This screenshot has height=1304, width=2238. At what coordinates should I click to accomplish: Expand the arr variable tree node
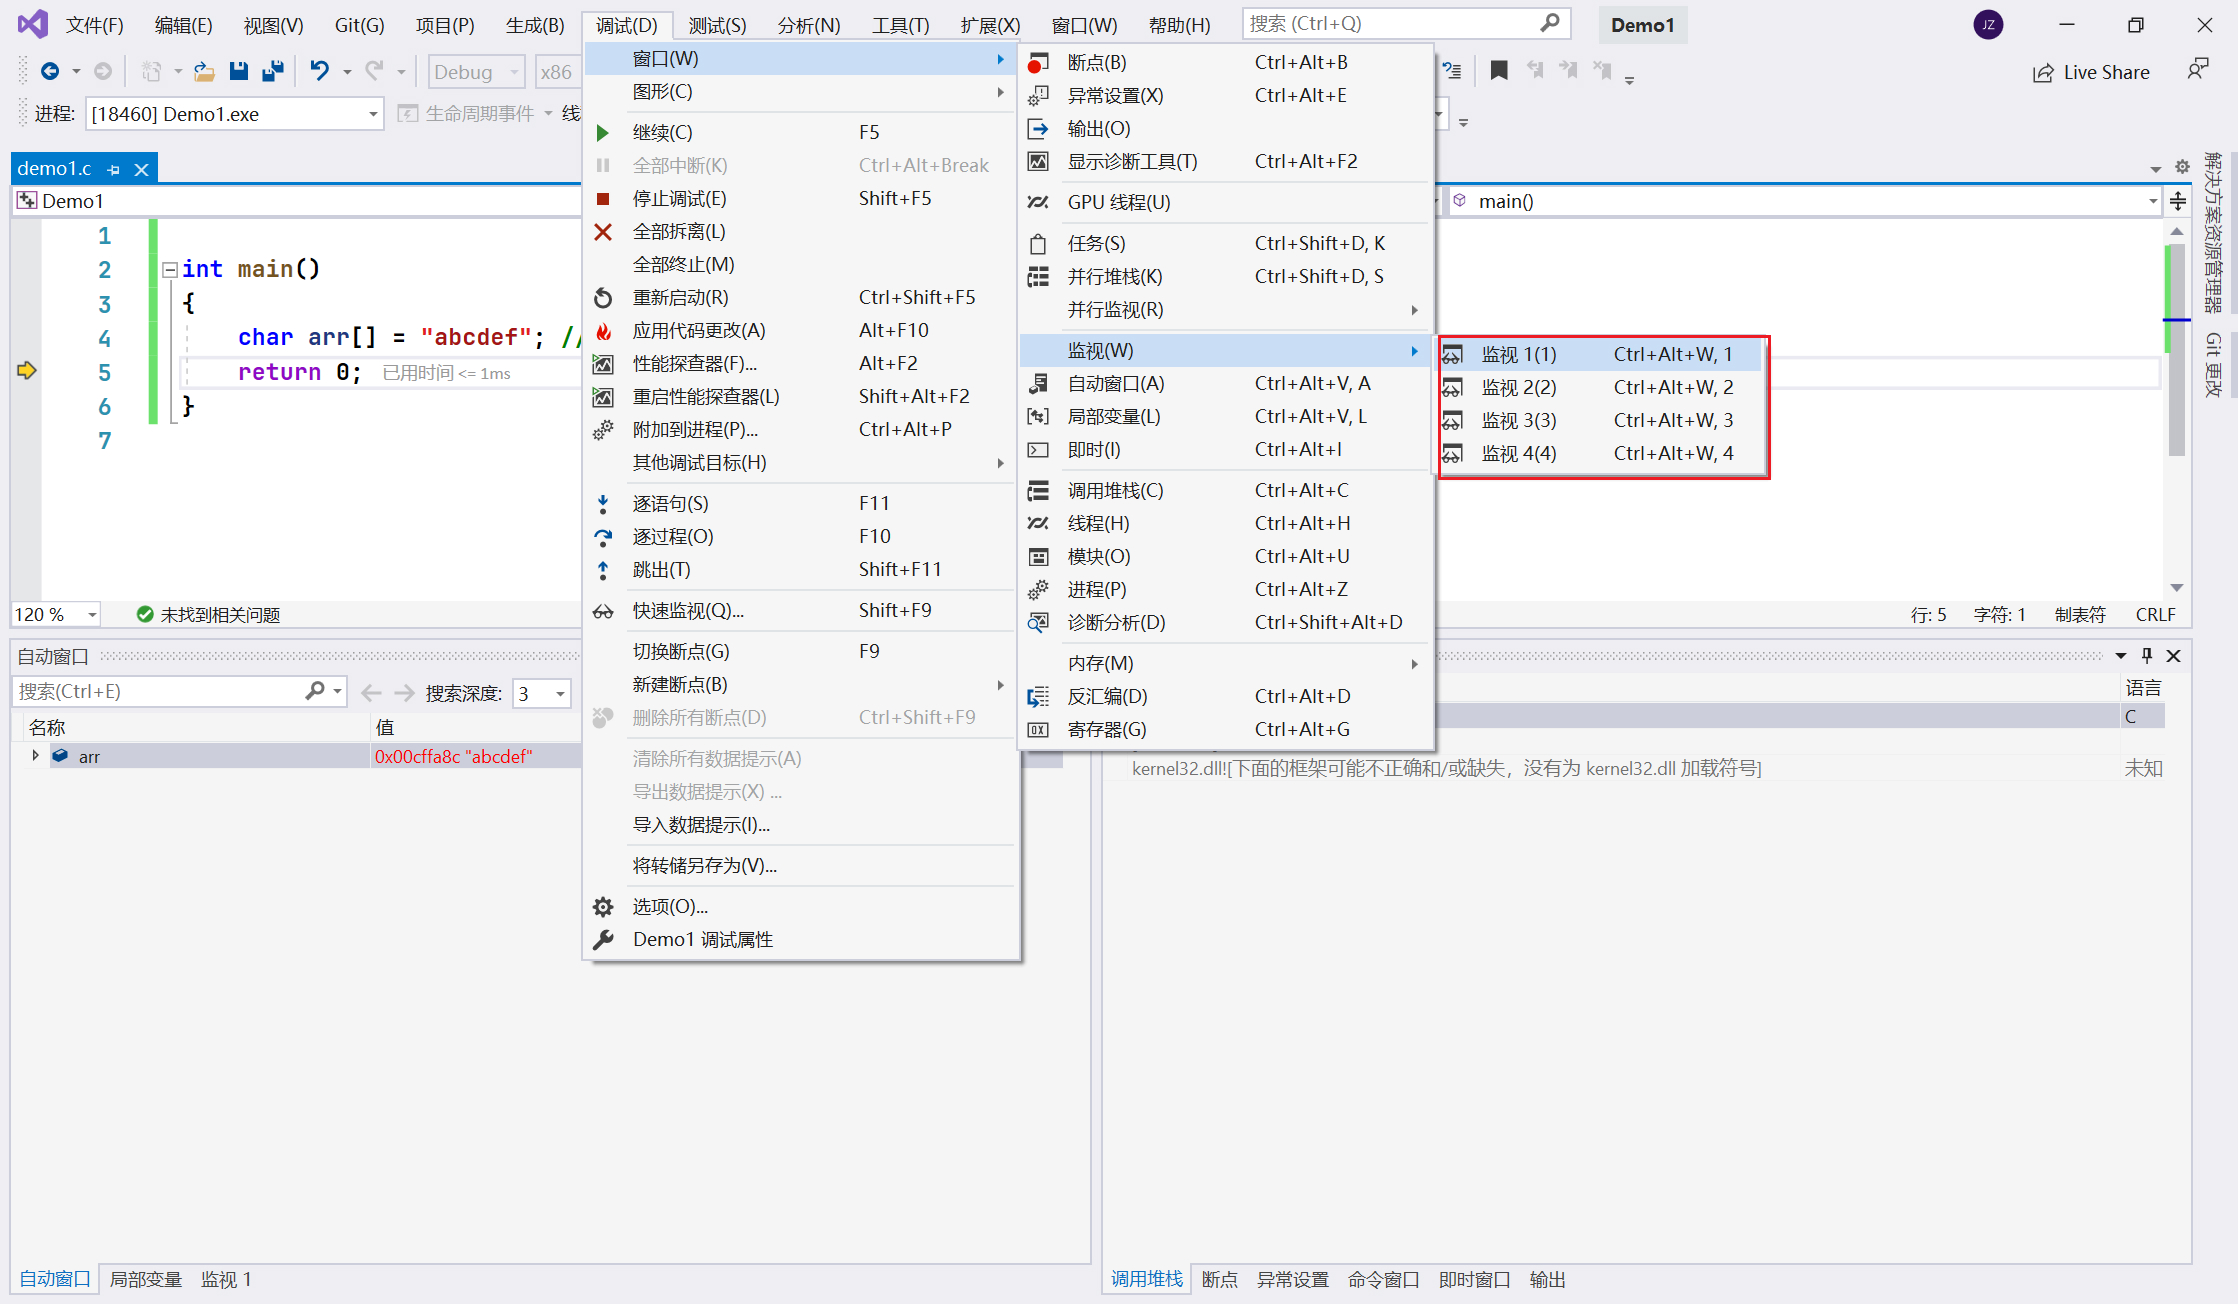click(35, 756)
